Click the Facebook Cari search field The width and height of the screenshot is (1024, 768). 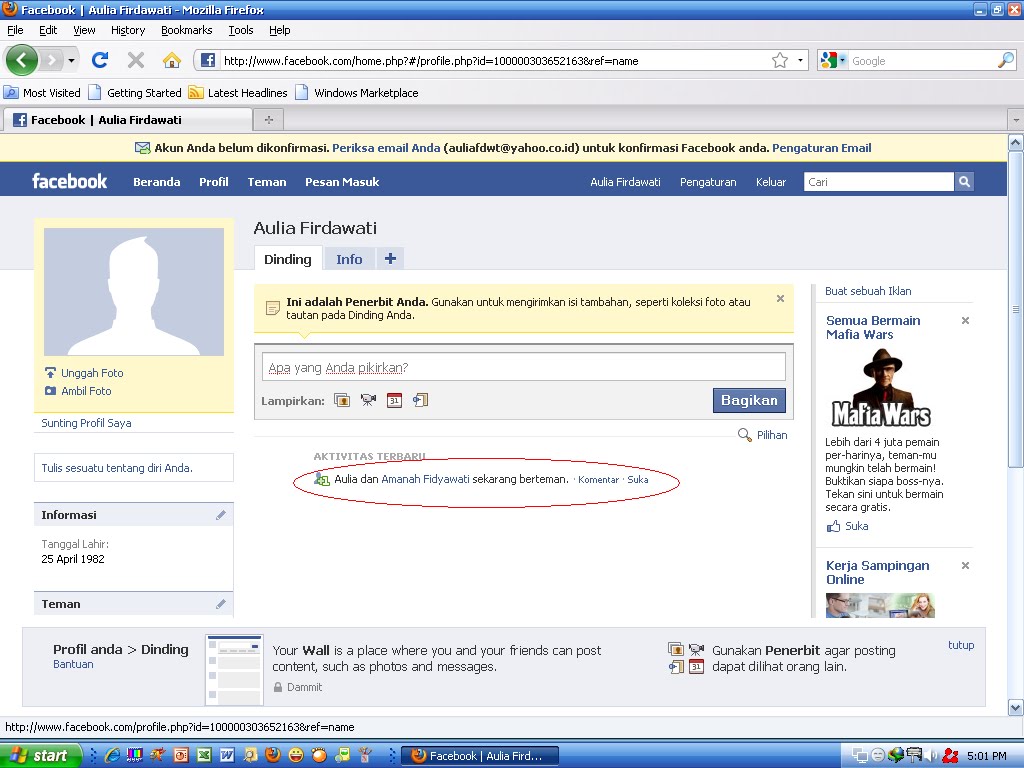pos(879,182)
